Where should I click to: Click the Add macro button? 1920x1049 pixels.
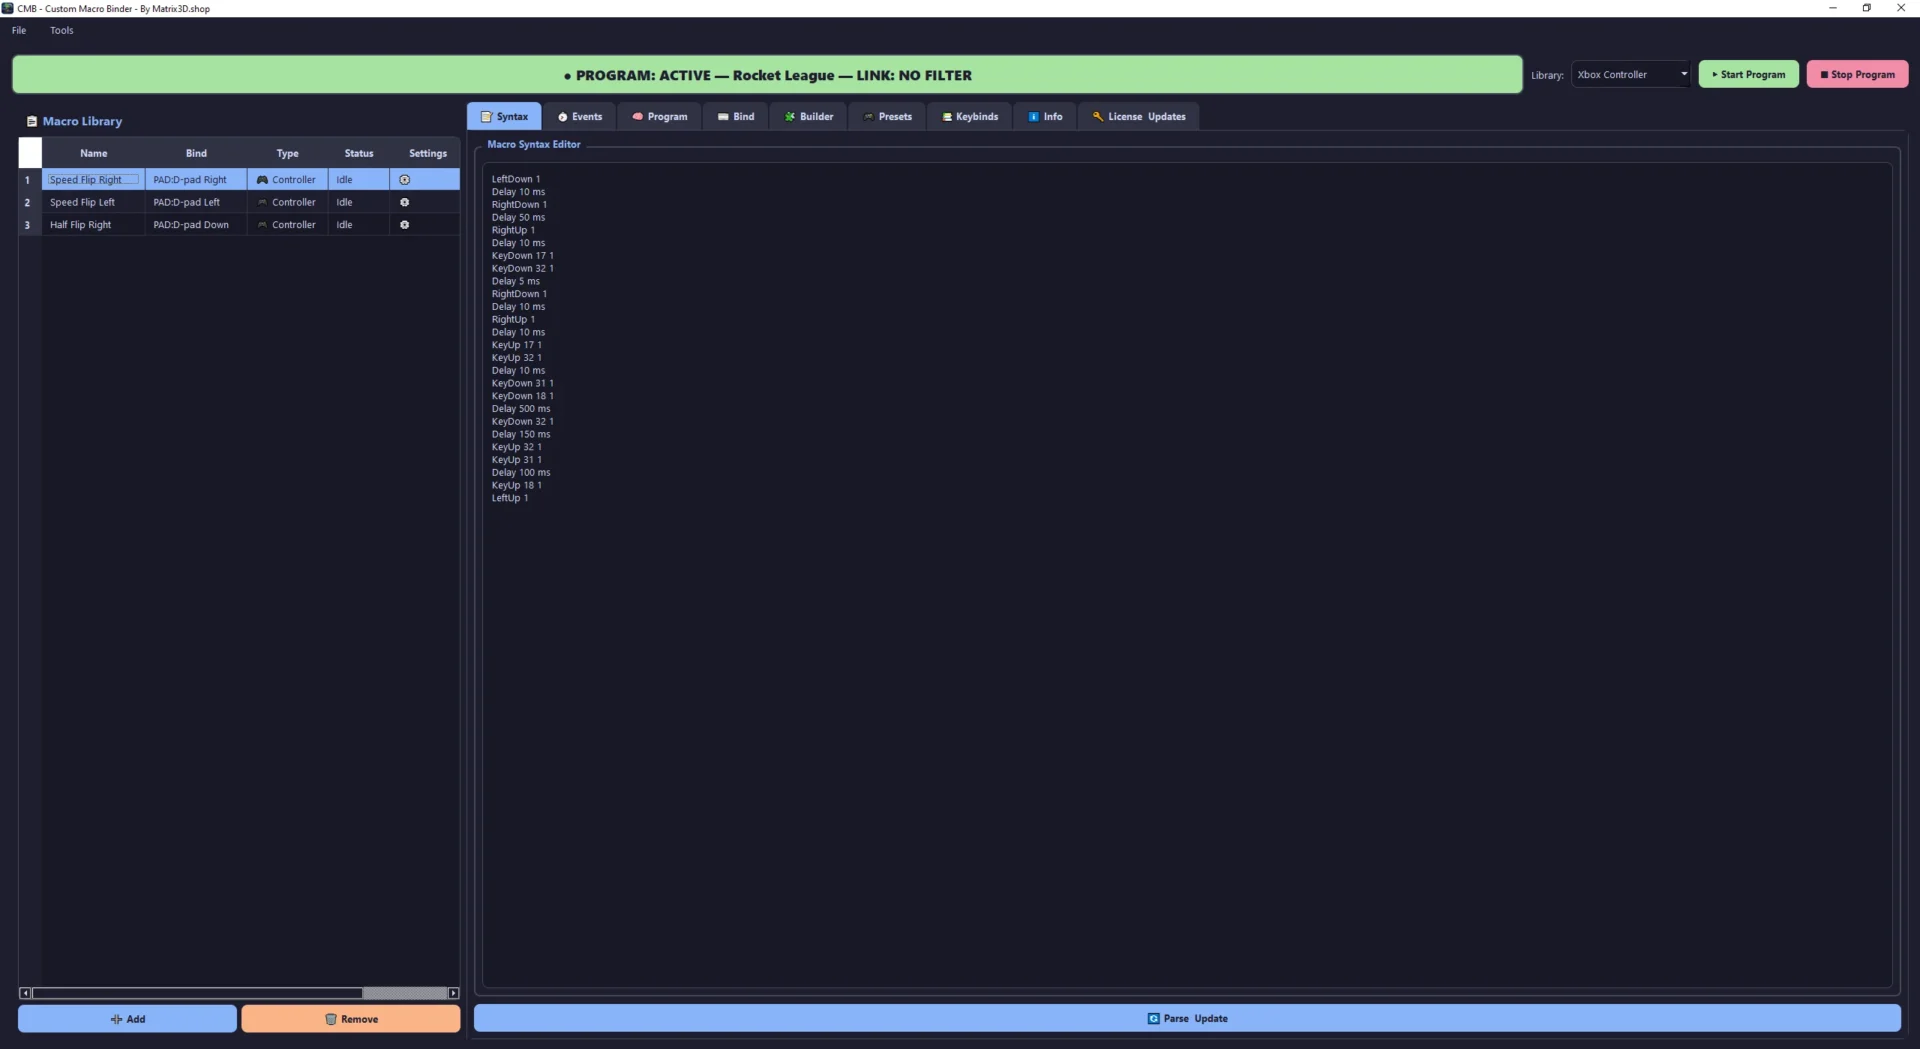[x=127, y=1019]
